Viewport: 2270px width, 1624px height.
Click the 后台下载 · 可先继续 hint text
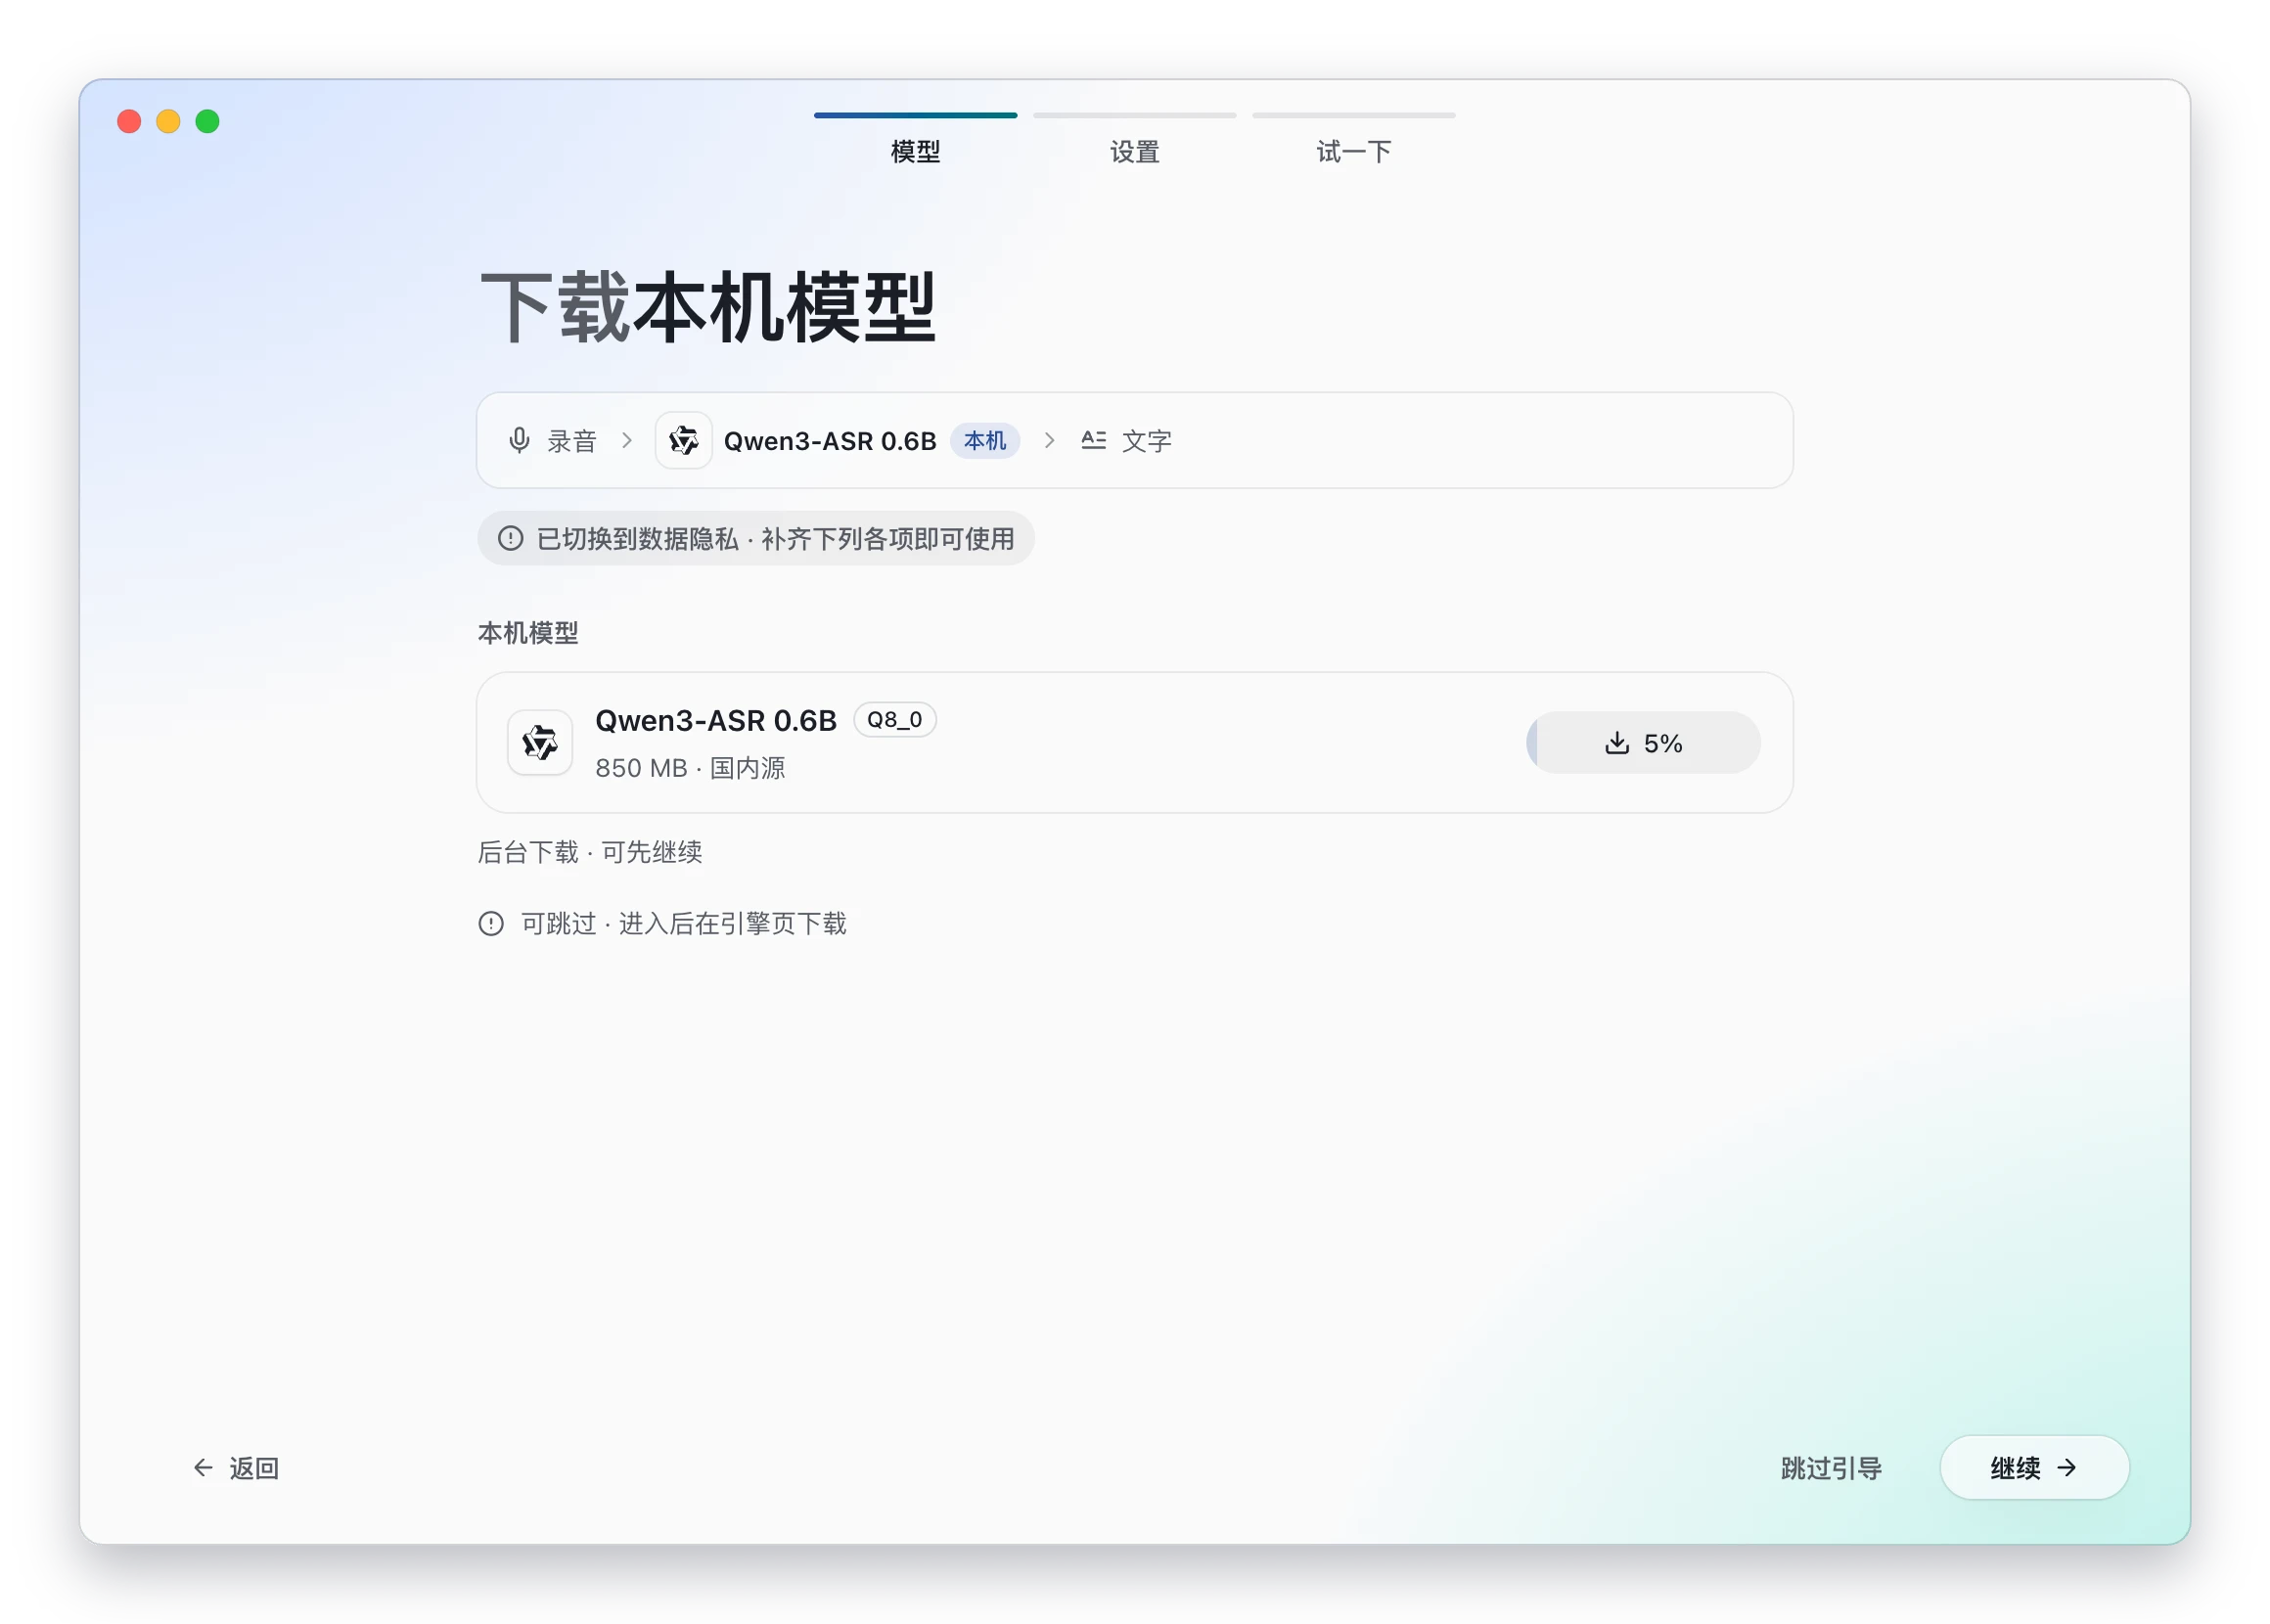[590, 852]
